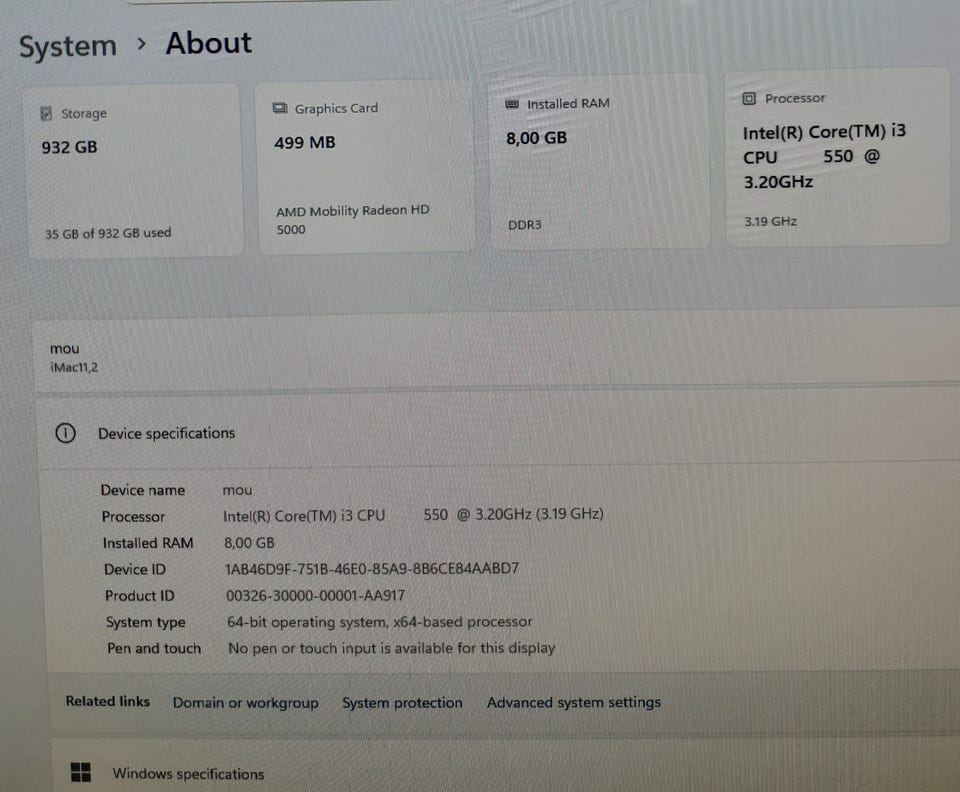Open Domain or workgroup link

(246, 703)
